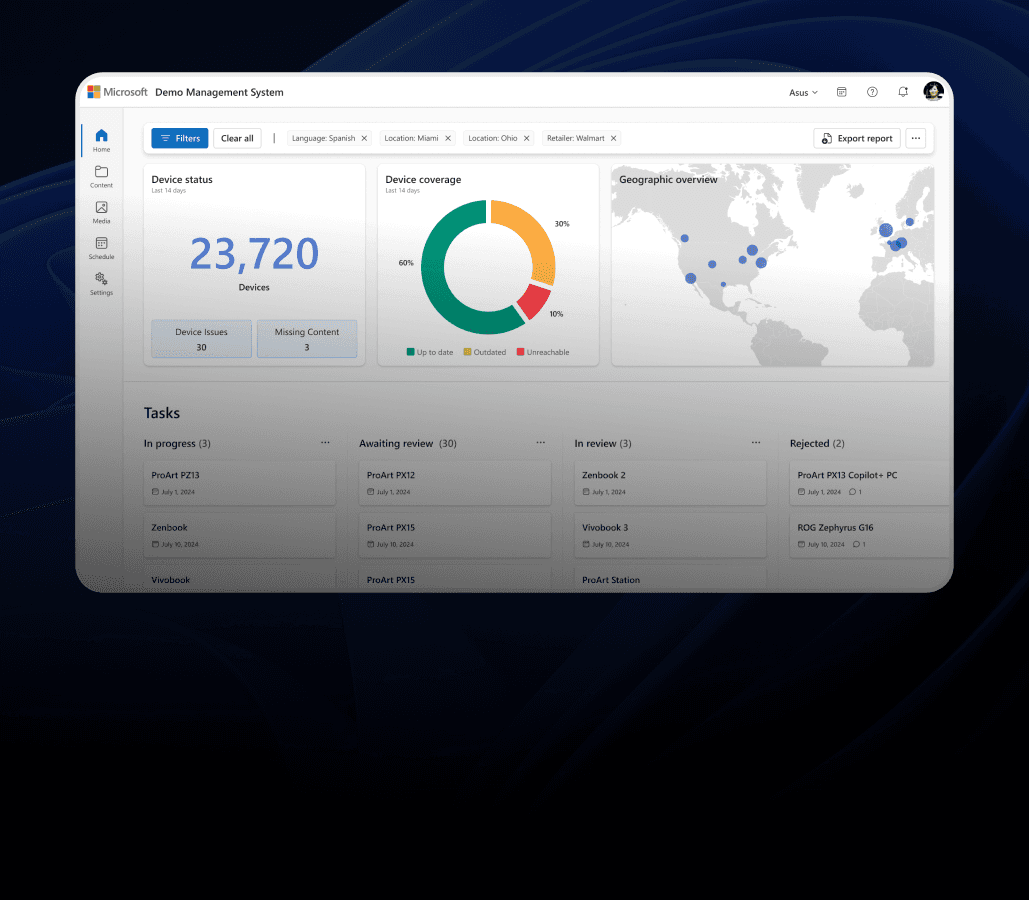Click the Awaiting review (30) column header

(x=408, y=444)
